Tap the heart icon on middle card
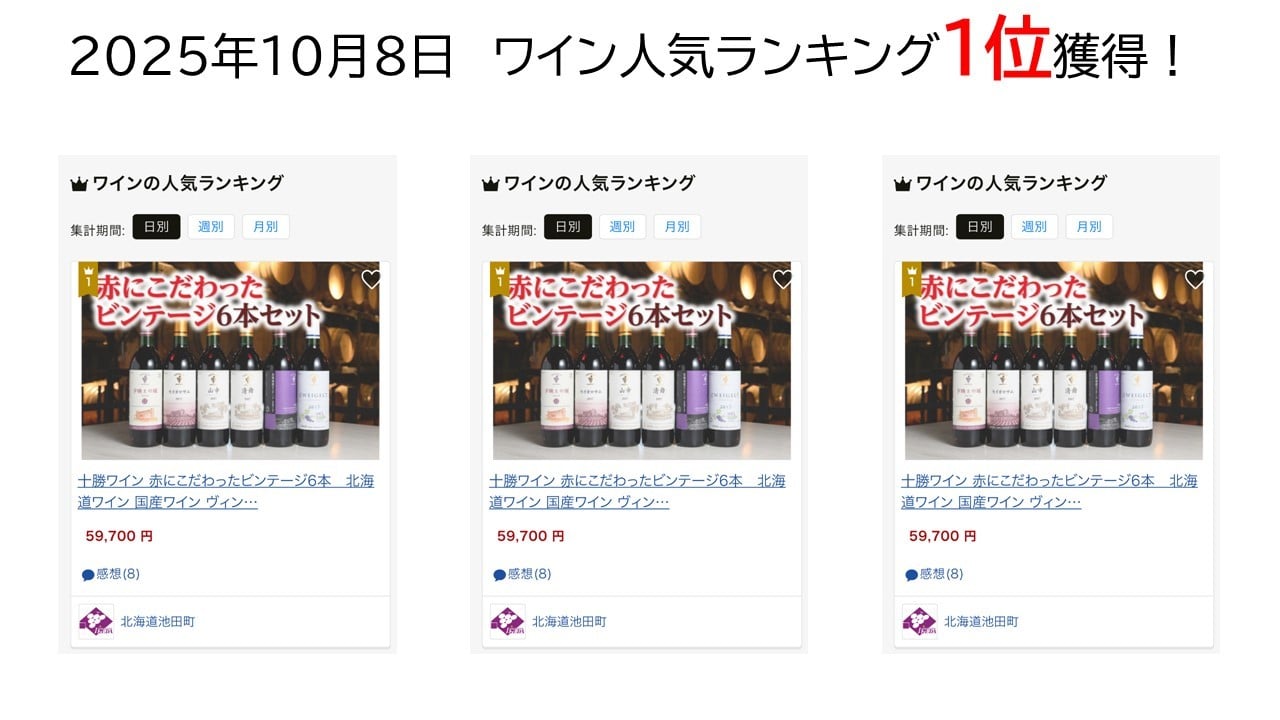 [783, 280]
